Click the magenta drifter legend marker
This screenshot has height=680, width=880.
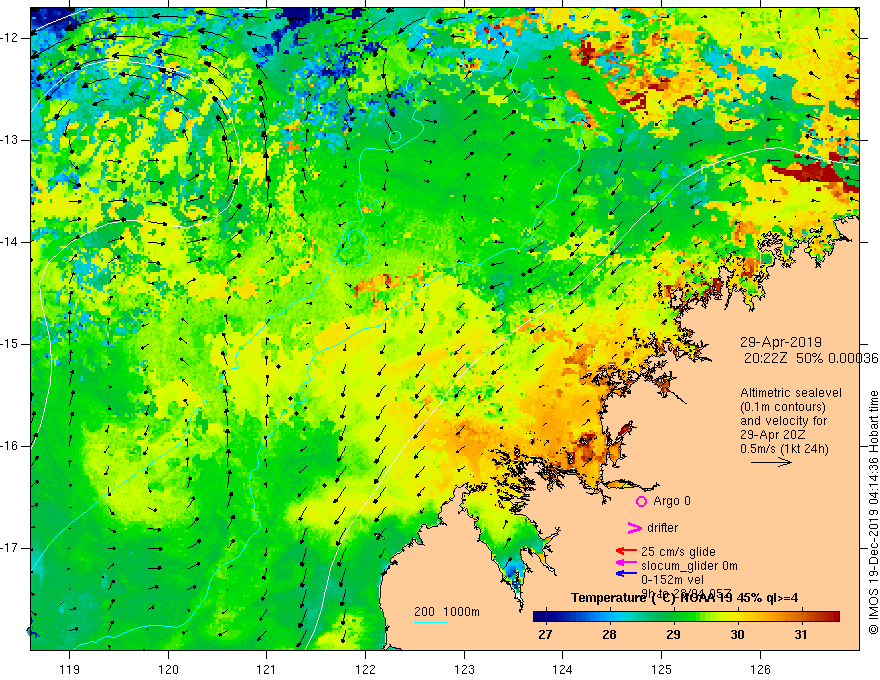[x=634, y=528]
